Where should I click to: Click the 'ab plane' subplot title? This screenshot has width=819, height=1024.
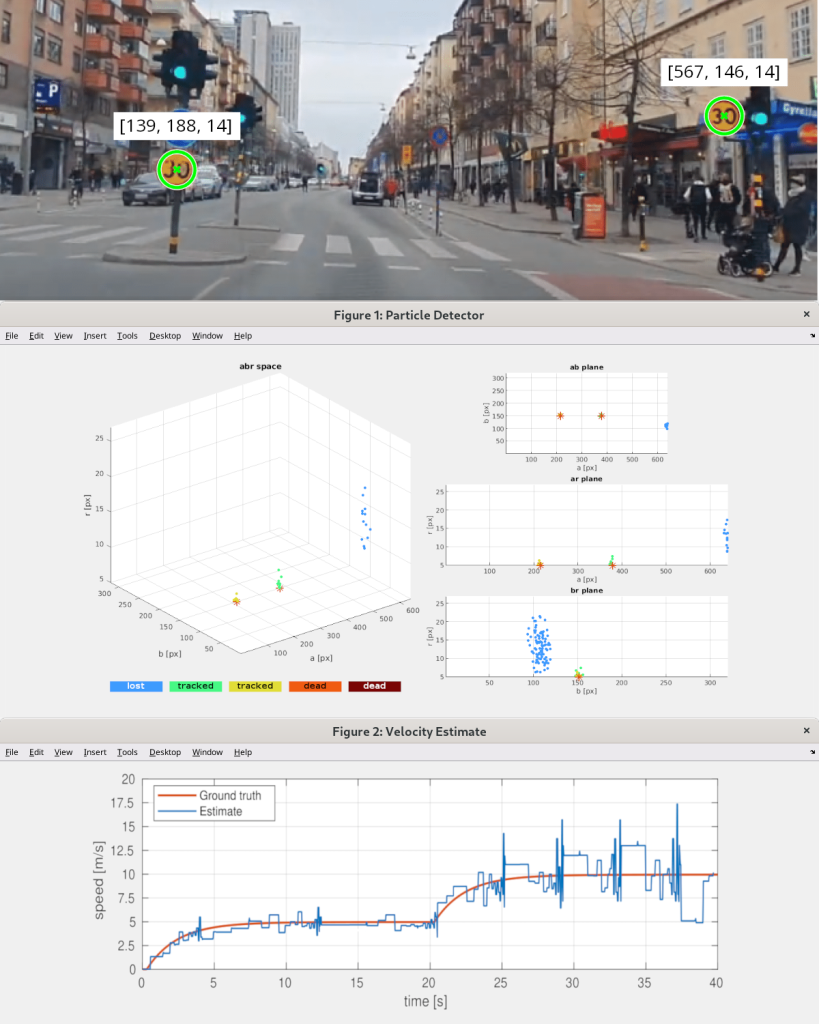click(587, 367)
